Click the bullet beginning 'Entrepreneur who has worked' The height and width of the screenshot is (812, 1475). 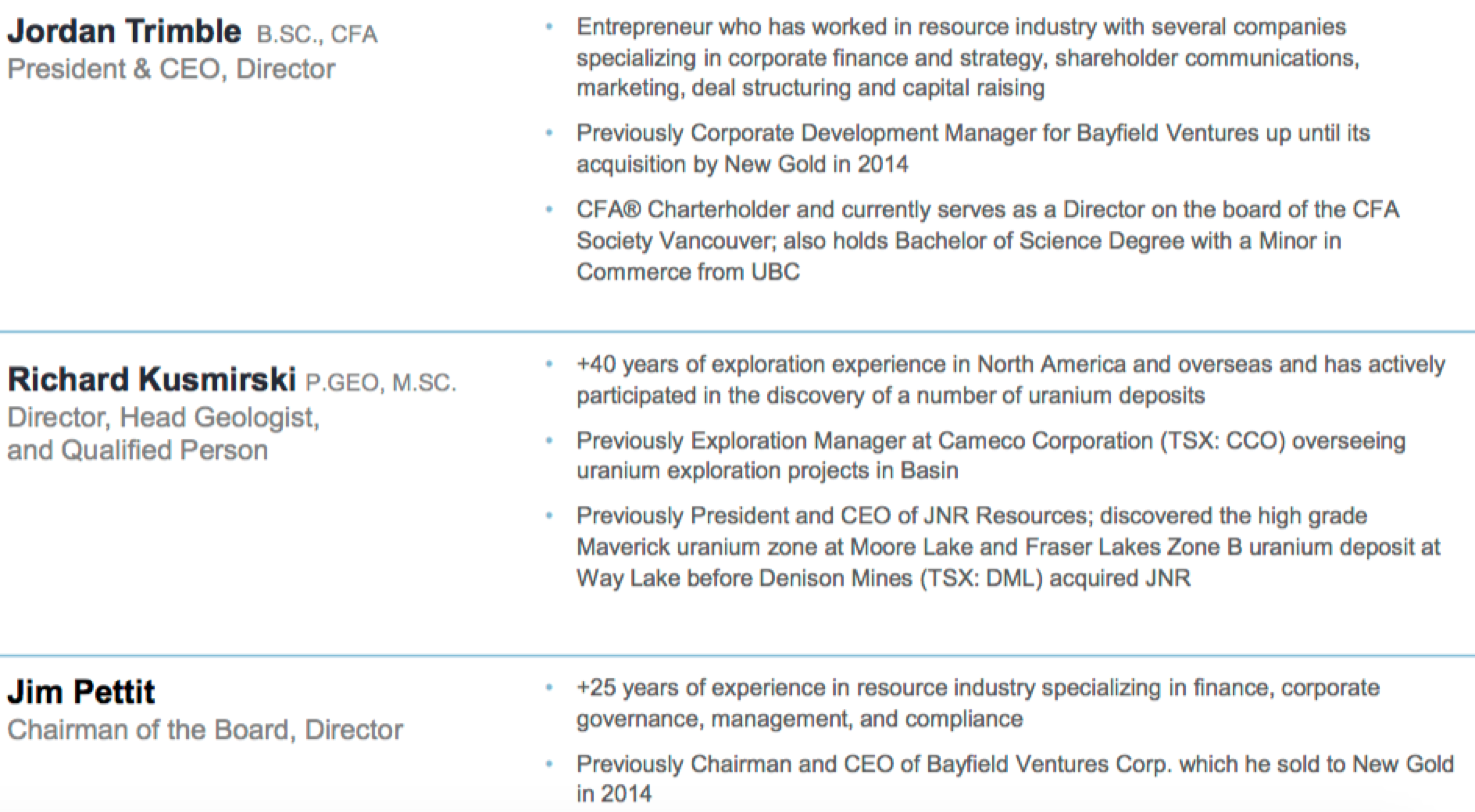(x=968, y=57)
